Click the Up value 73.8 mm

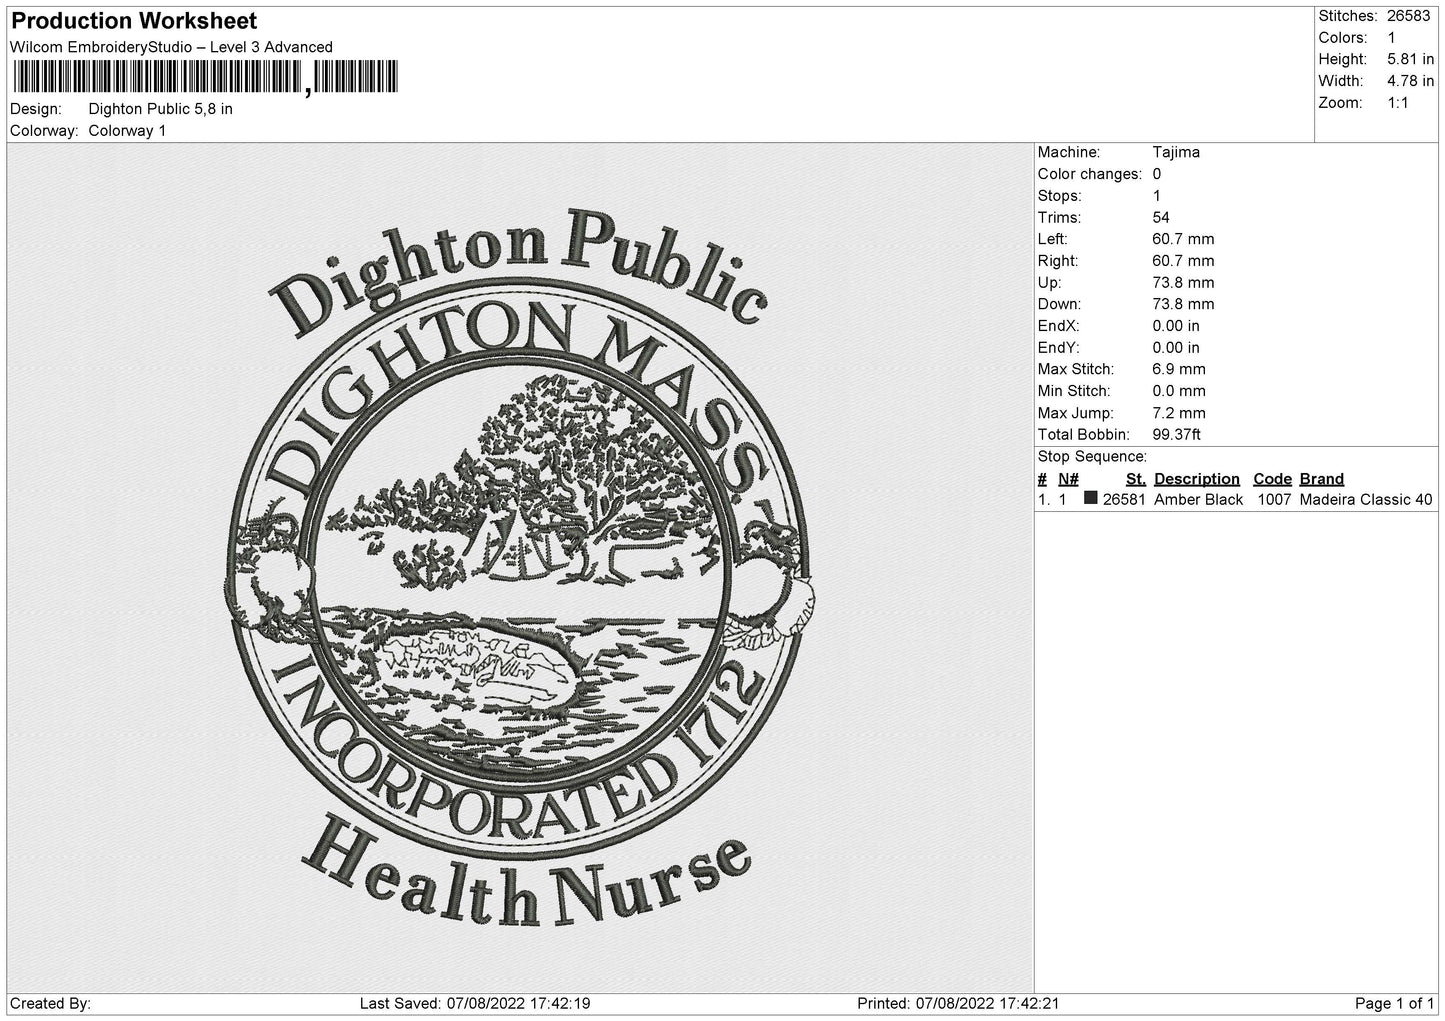(1183, 283)
